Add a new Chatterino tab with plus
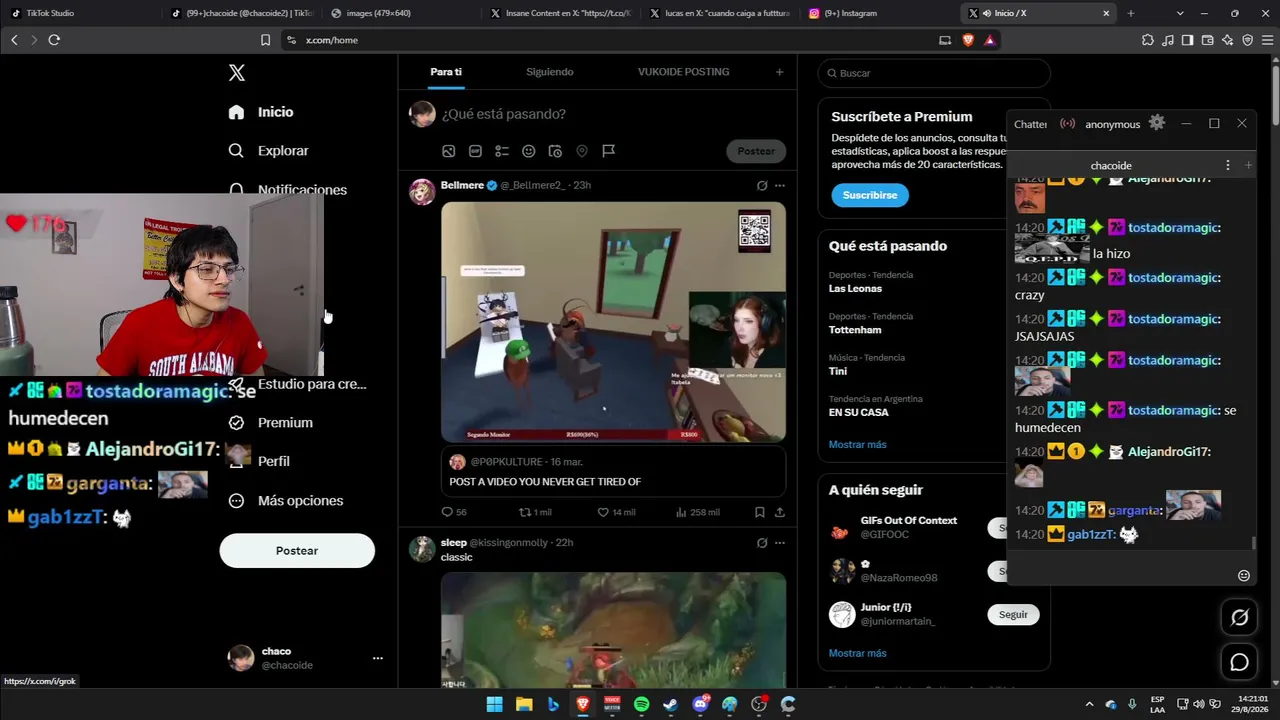1280x720 pixels. click(x=1248, y=165)
